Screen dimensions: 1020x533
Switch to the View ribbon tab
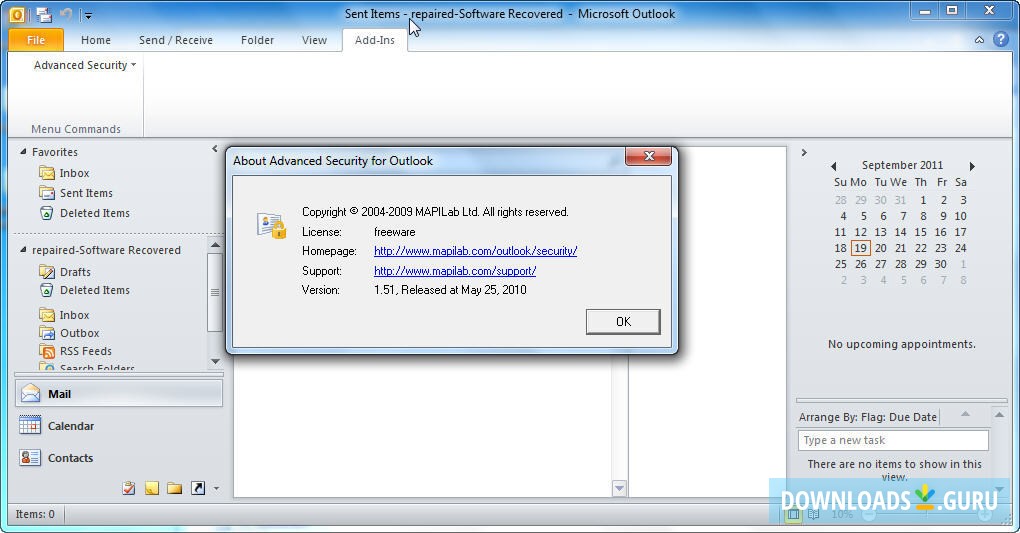pyautogui.click(x=314, y=40)
